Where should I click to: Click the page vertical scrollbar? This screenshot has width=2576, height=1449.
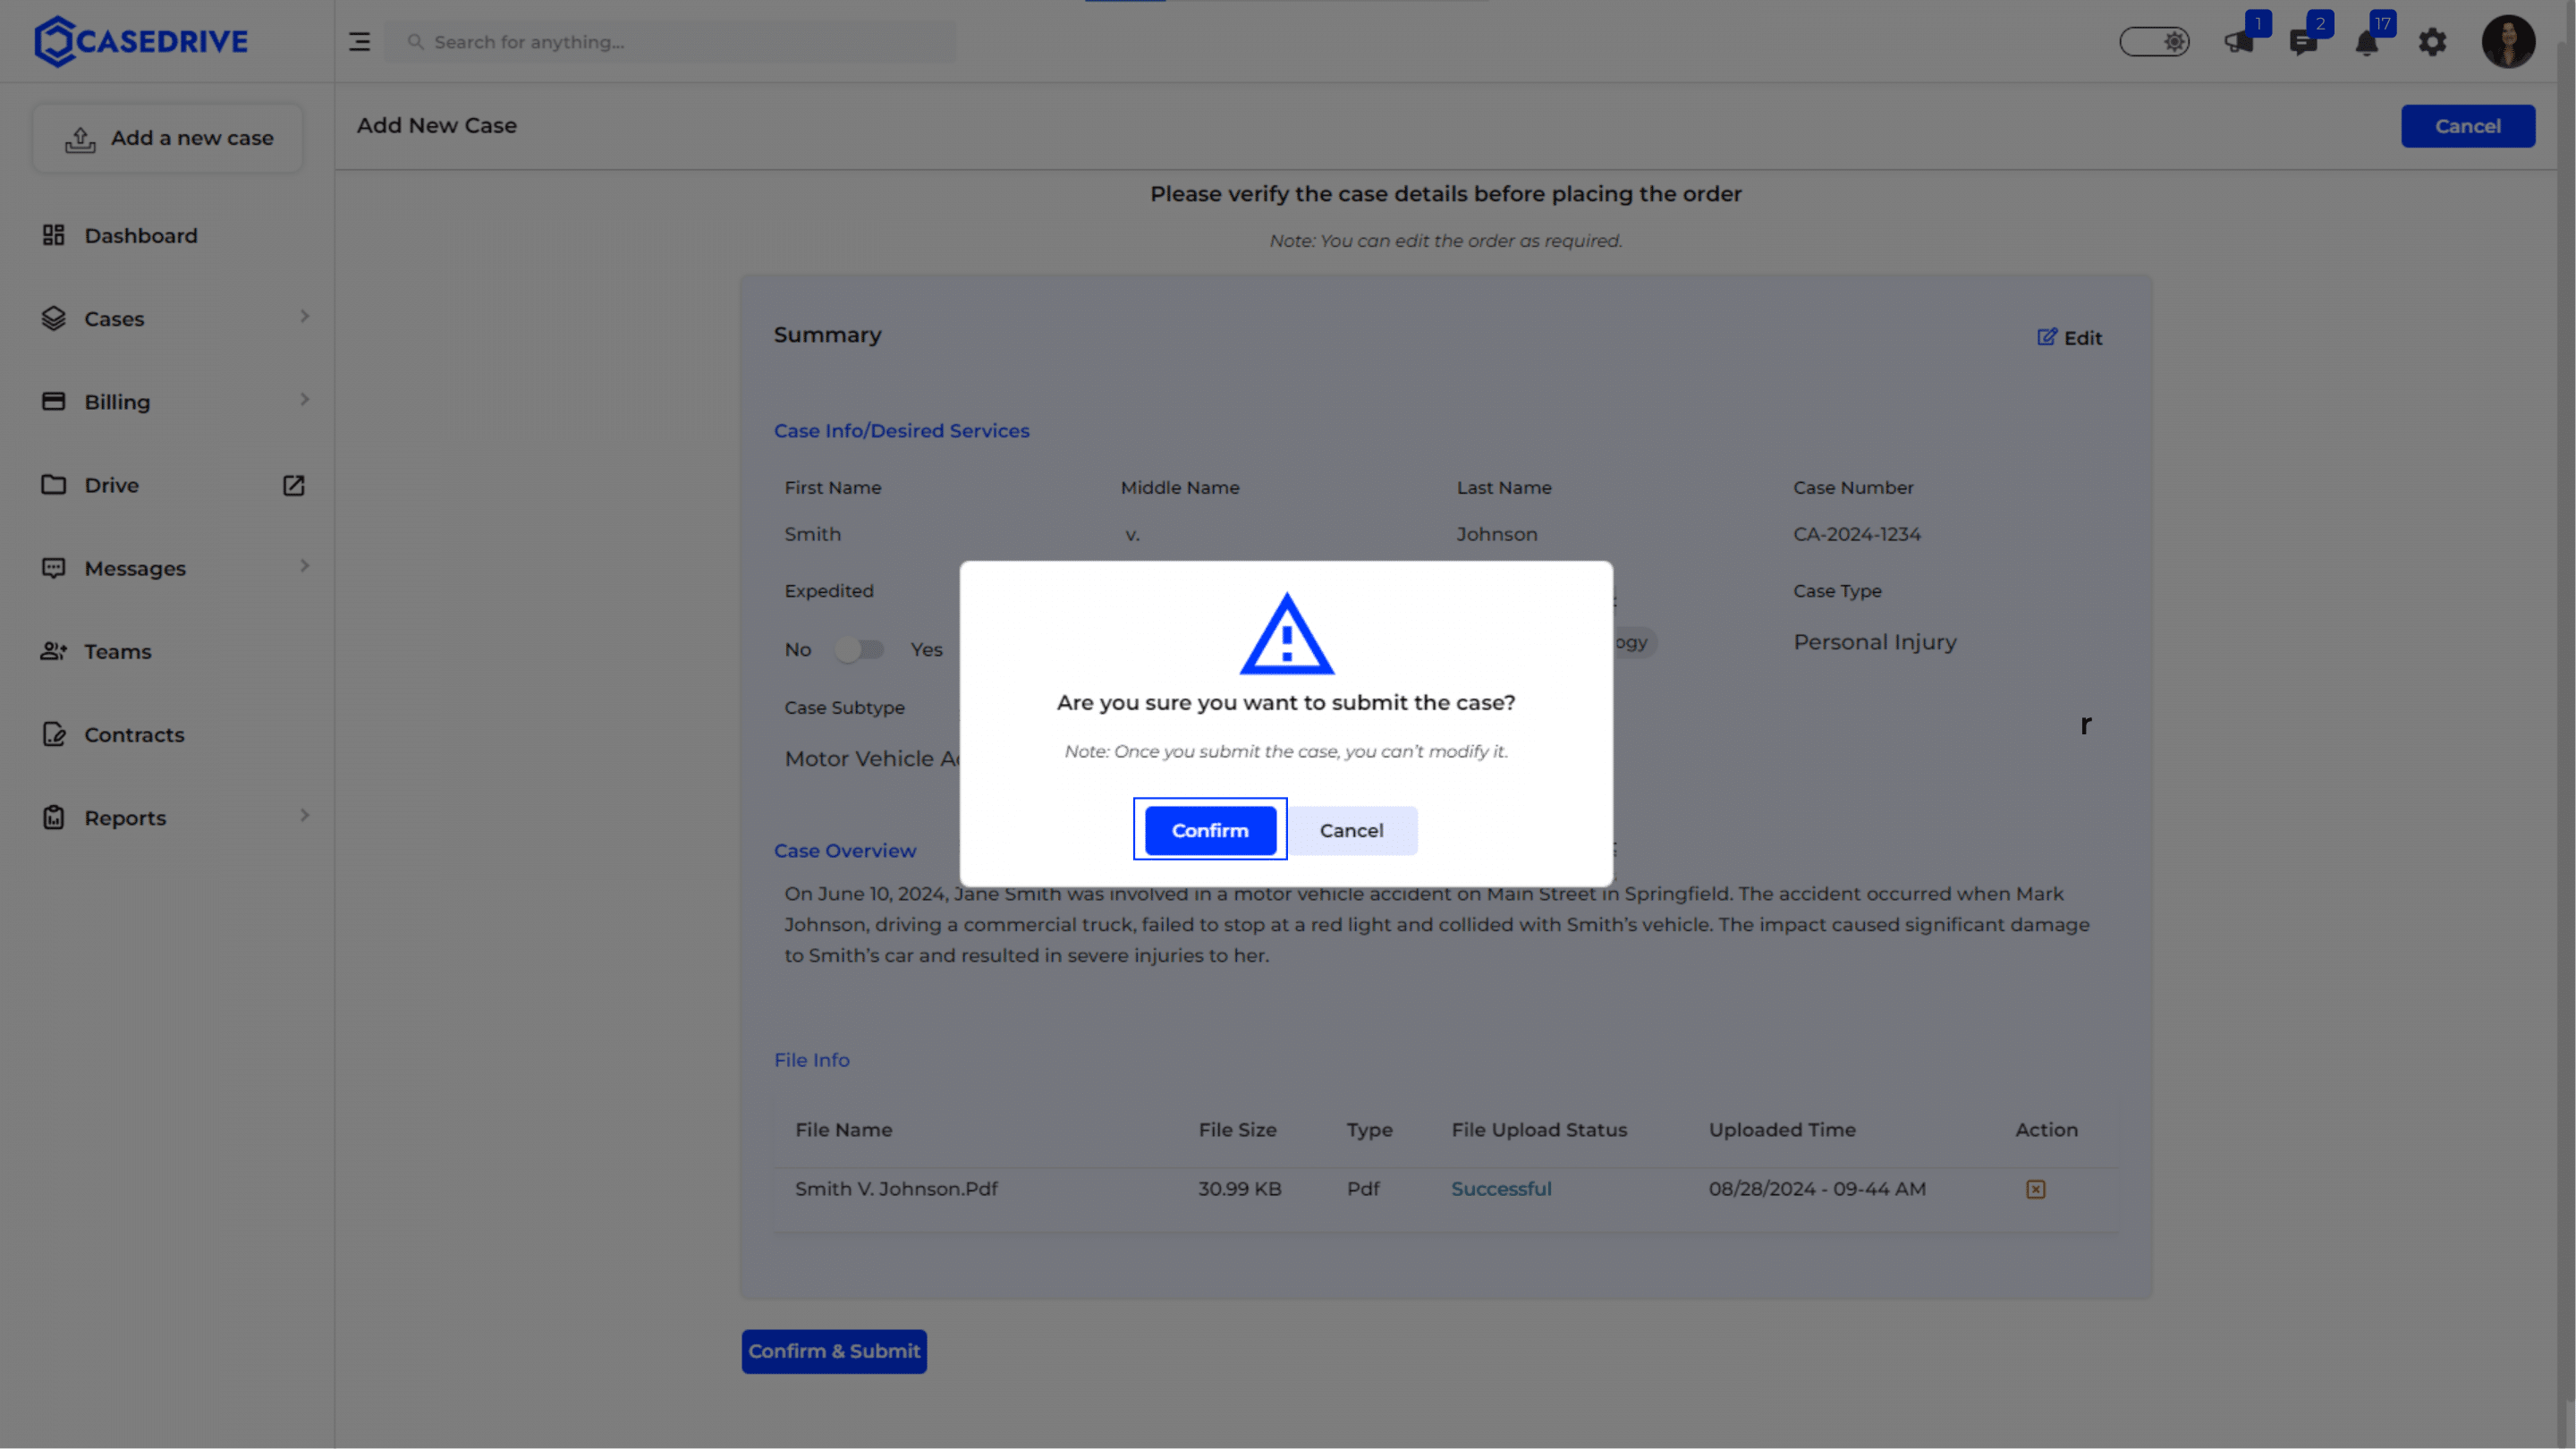[2565, 724]
